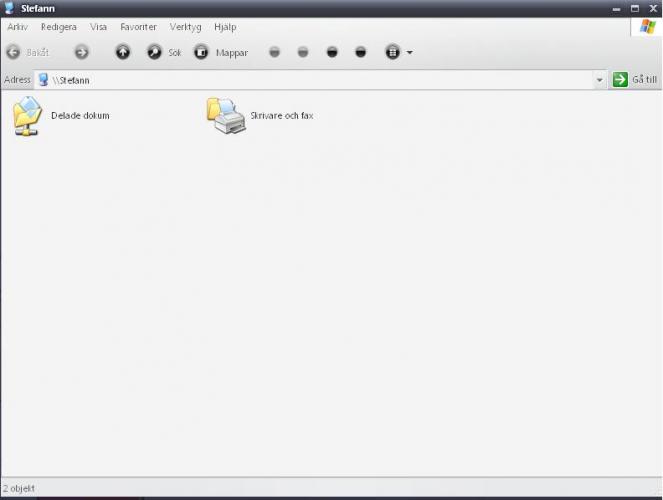Open the Sök search tool

(x=164, y=52)
